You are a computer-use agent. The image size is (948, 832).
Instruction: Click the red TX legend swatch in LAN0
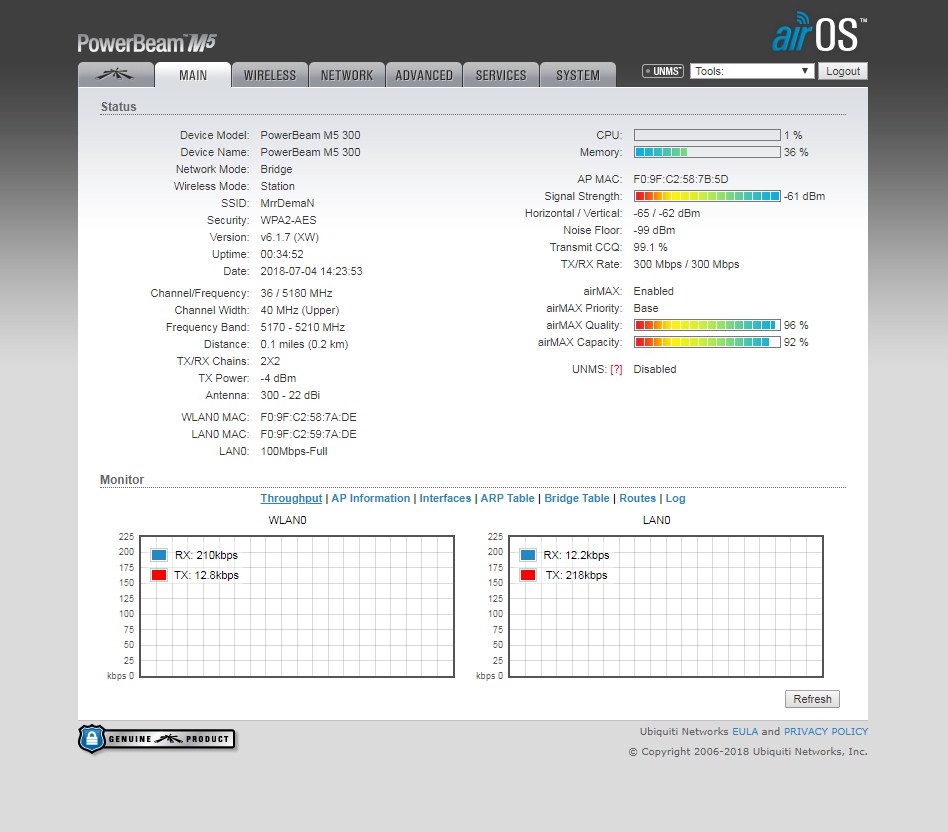coord(528,575)
